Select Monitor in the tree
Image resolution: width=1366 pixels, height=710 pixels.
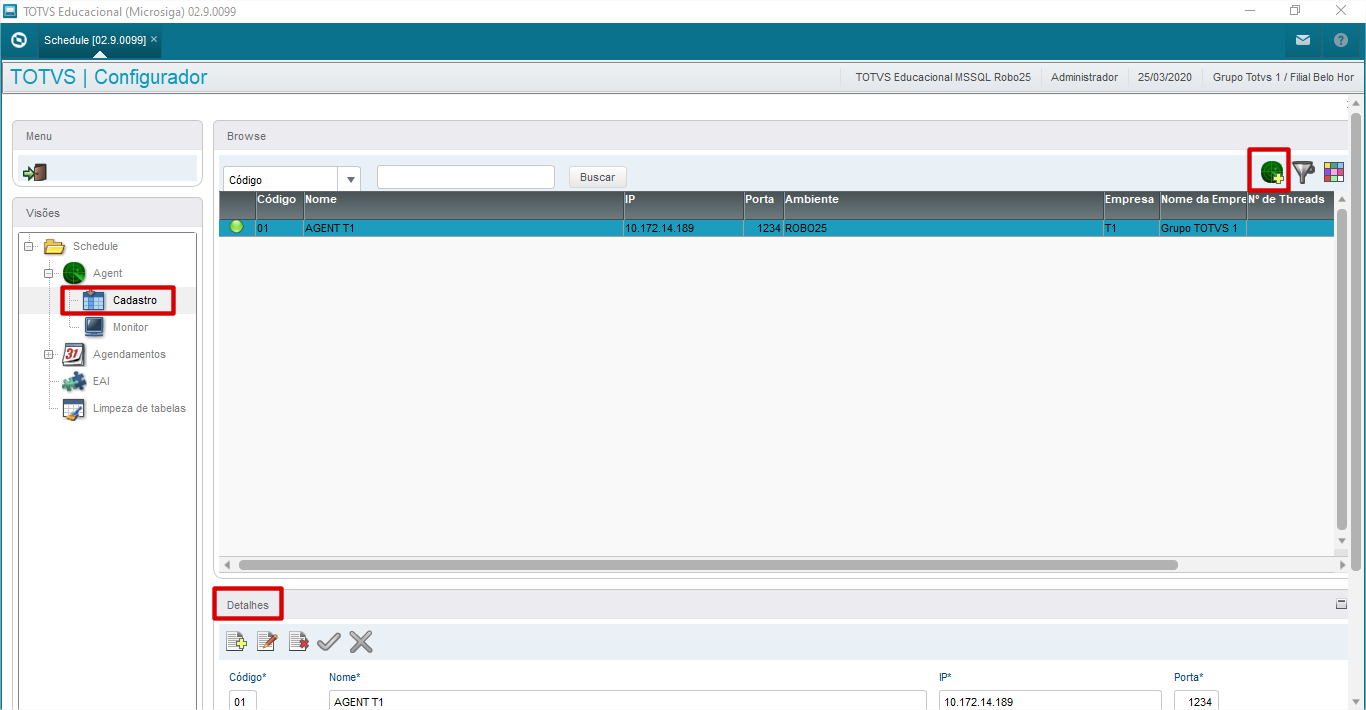tap(131, 327)
